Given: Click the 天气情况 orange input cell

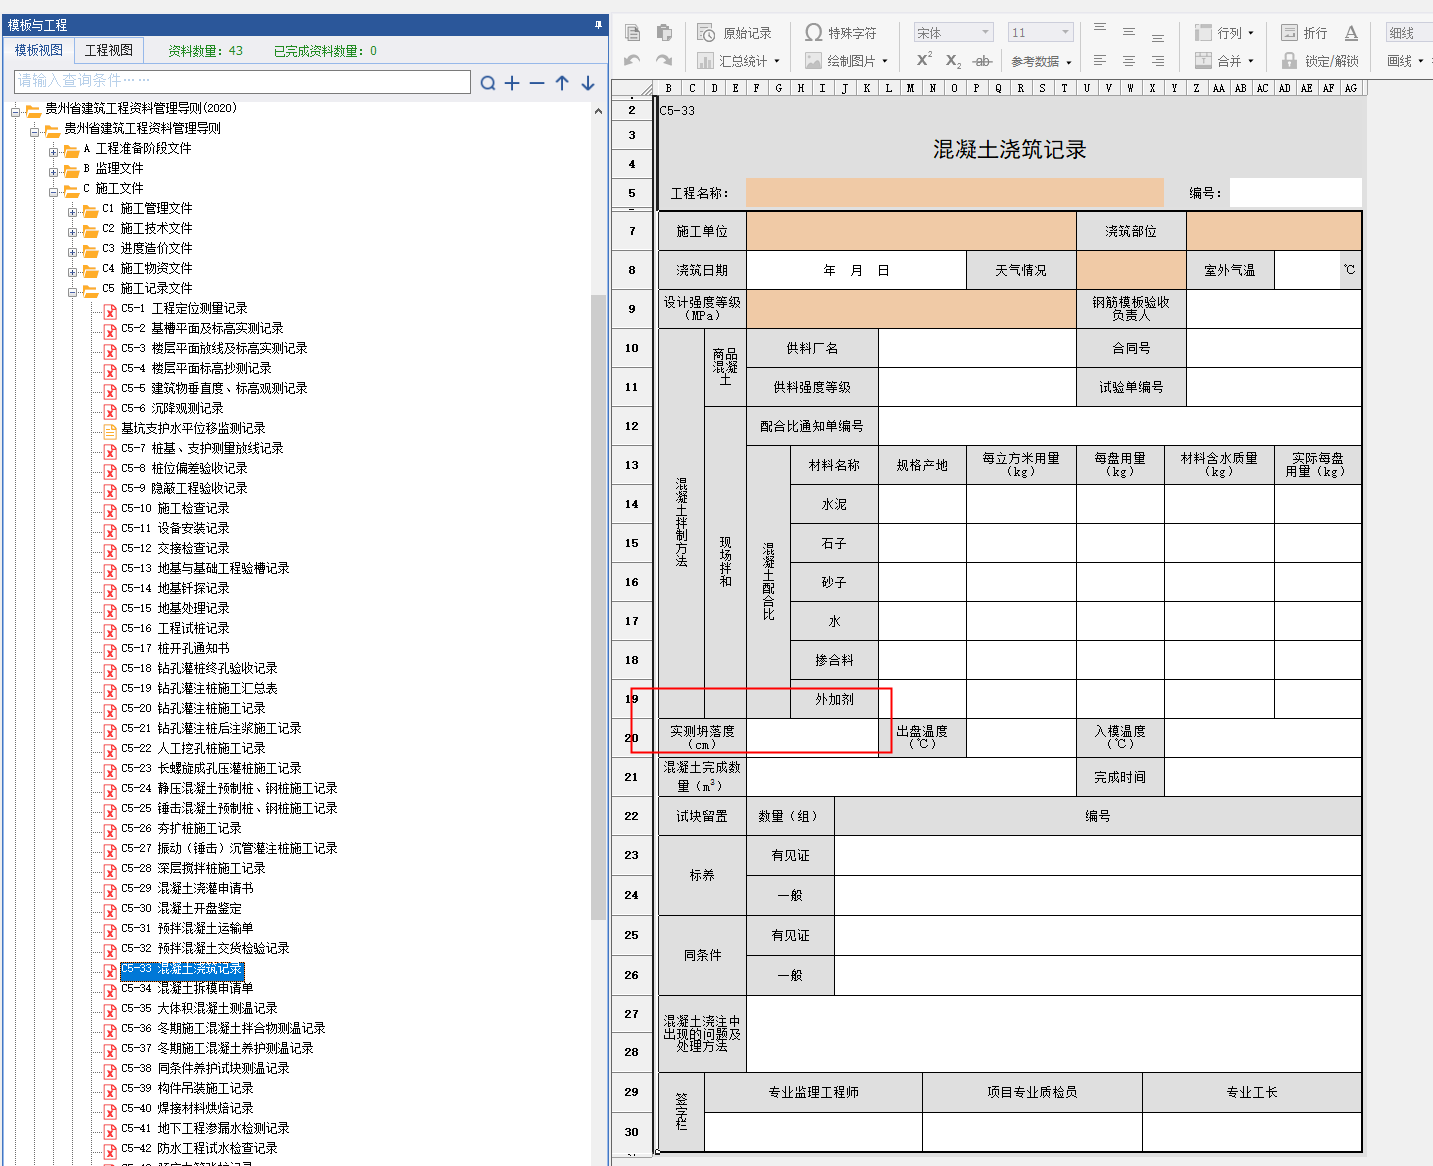Looking at the screenshot, I should [x=1131, y=270].
